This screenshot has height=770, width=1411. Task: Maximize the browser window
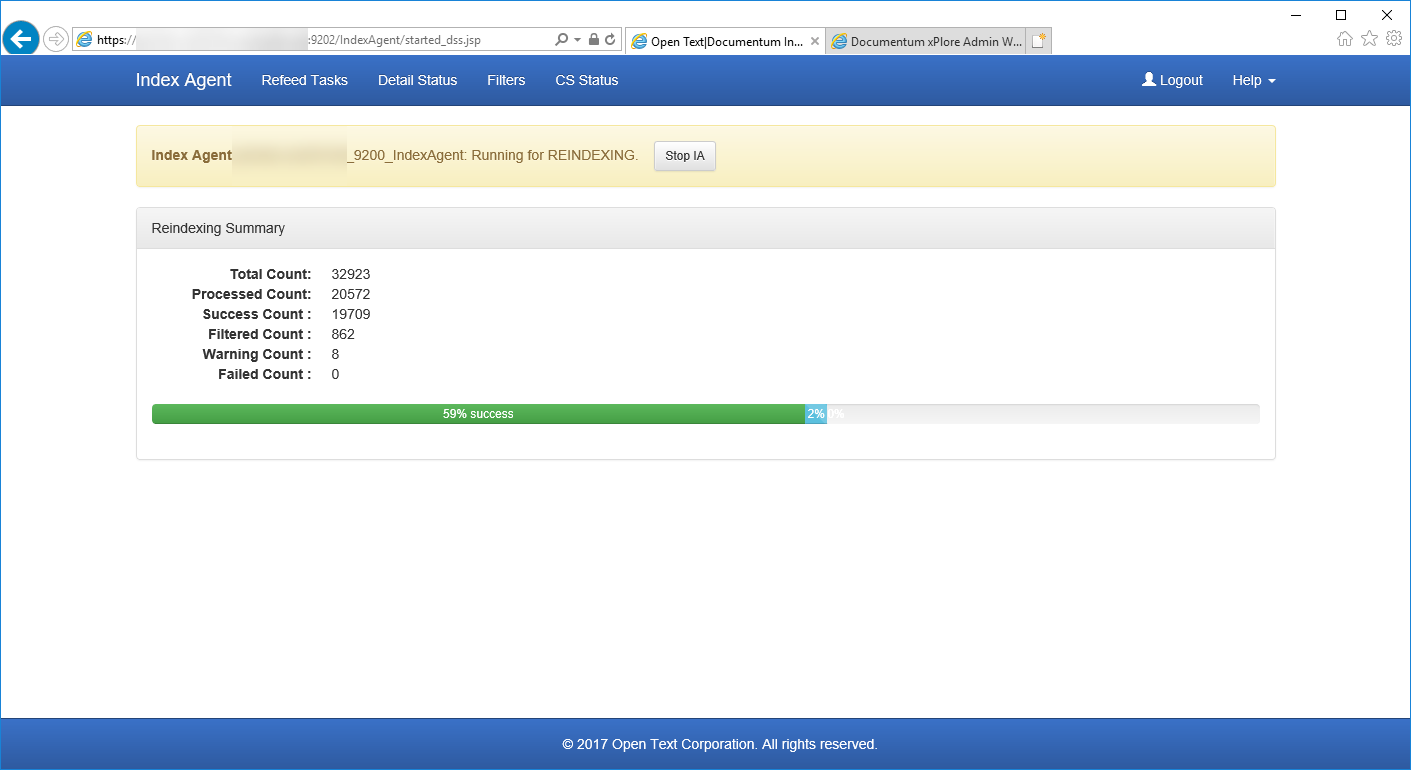click(1341, 15)
